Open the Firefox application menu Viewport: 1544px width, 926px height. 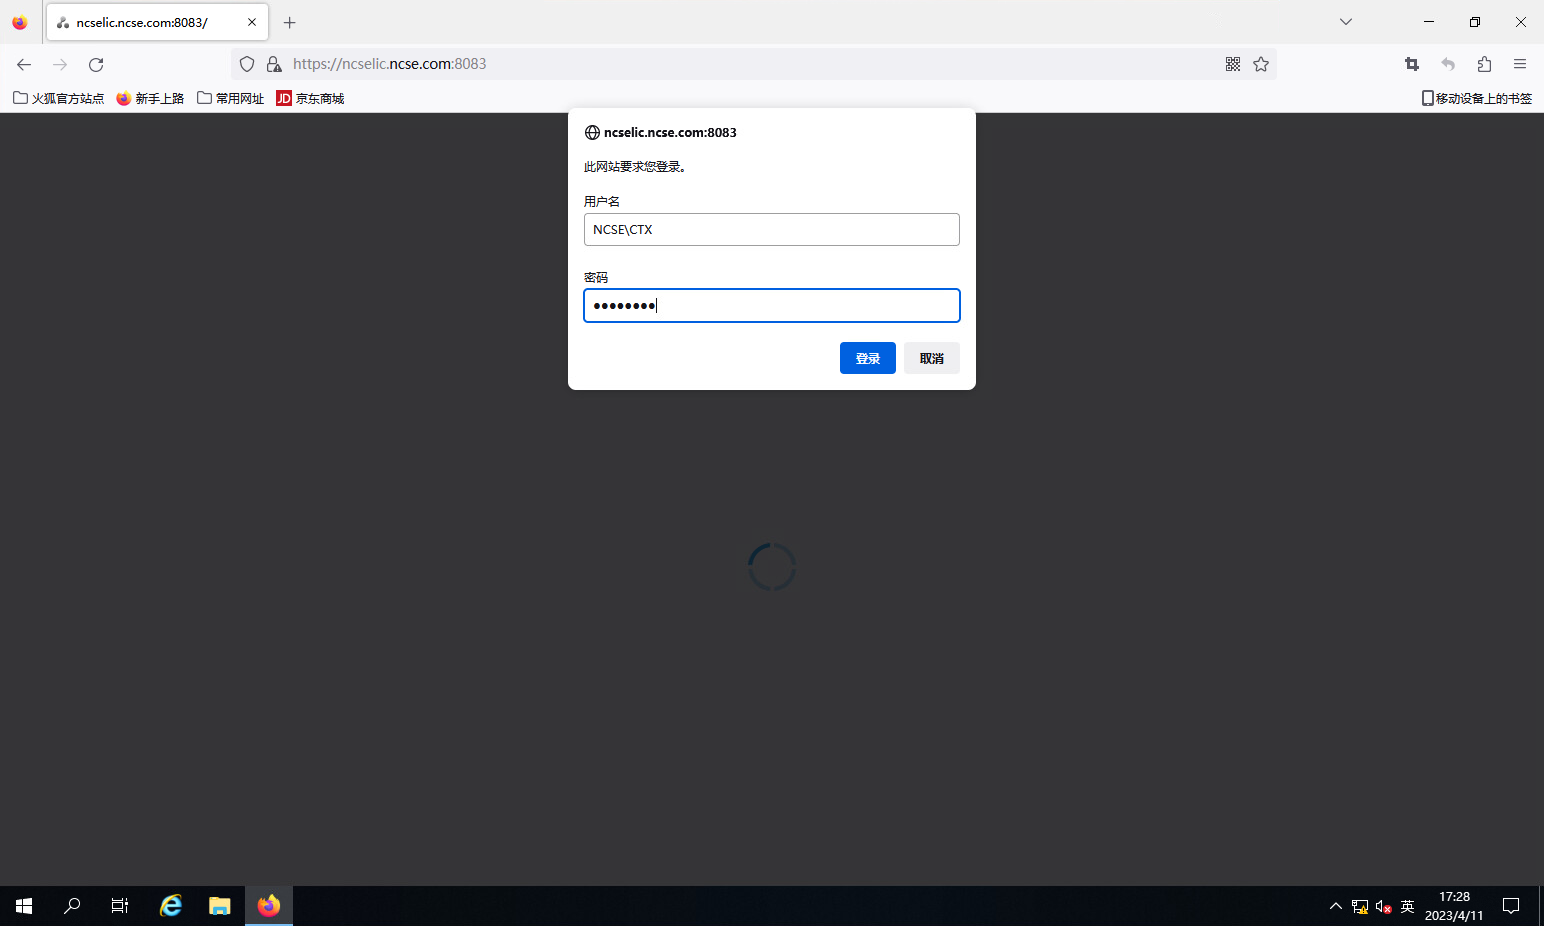pyautogui.click(x=1520, y=64)
